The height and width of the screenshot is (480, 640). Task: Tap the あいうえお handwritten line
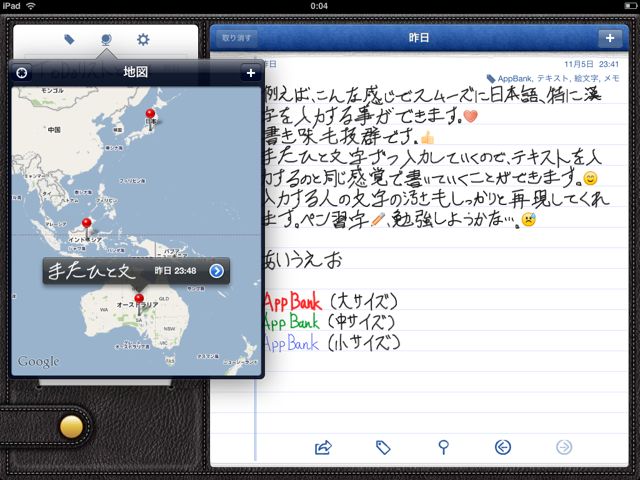[303, 260]
